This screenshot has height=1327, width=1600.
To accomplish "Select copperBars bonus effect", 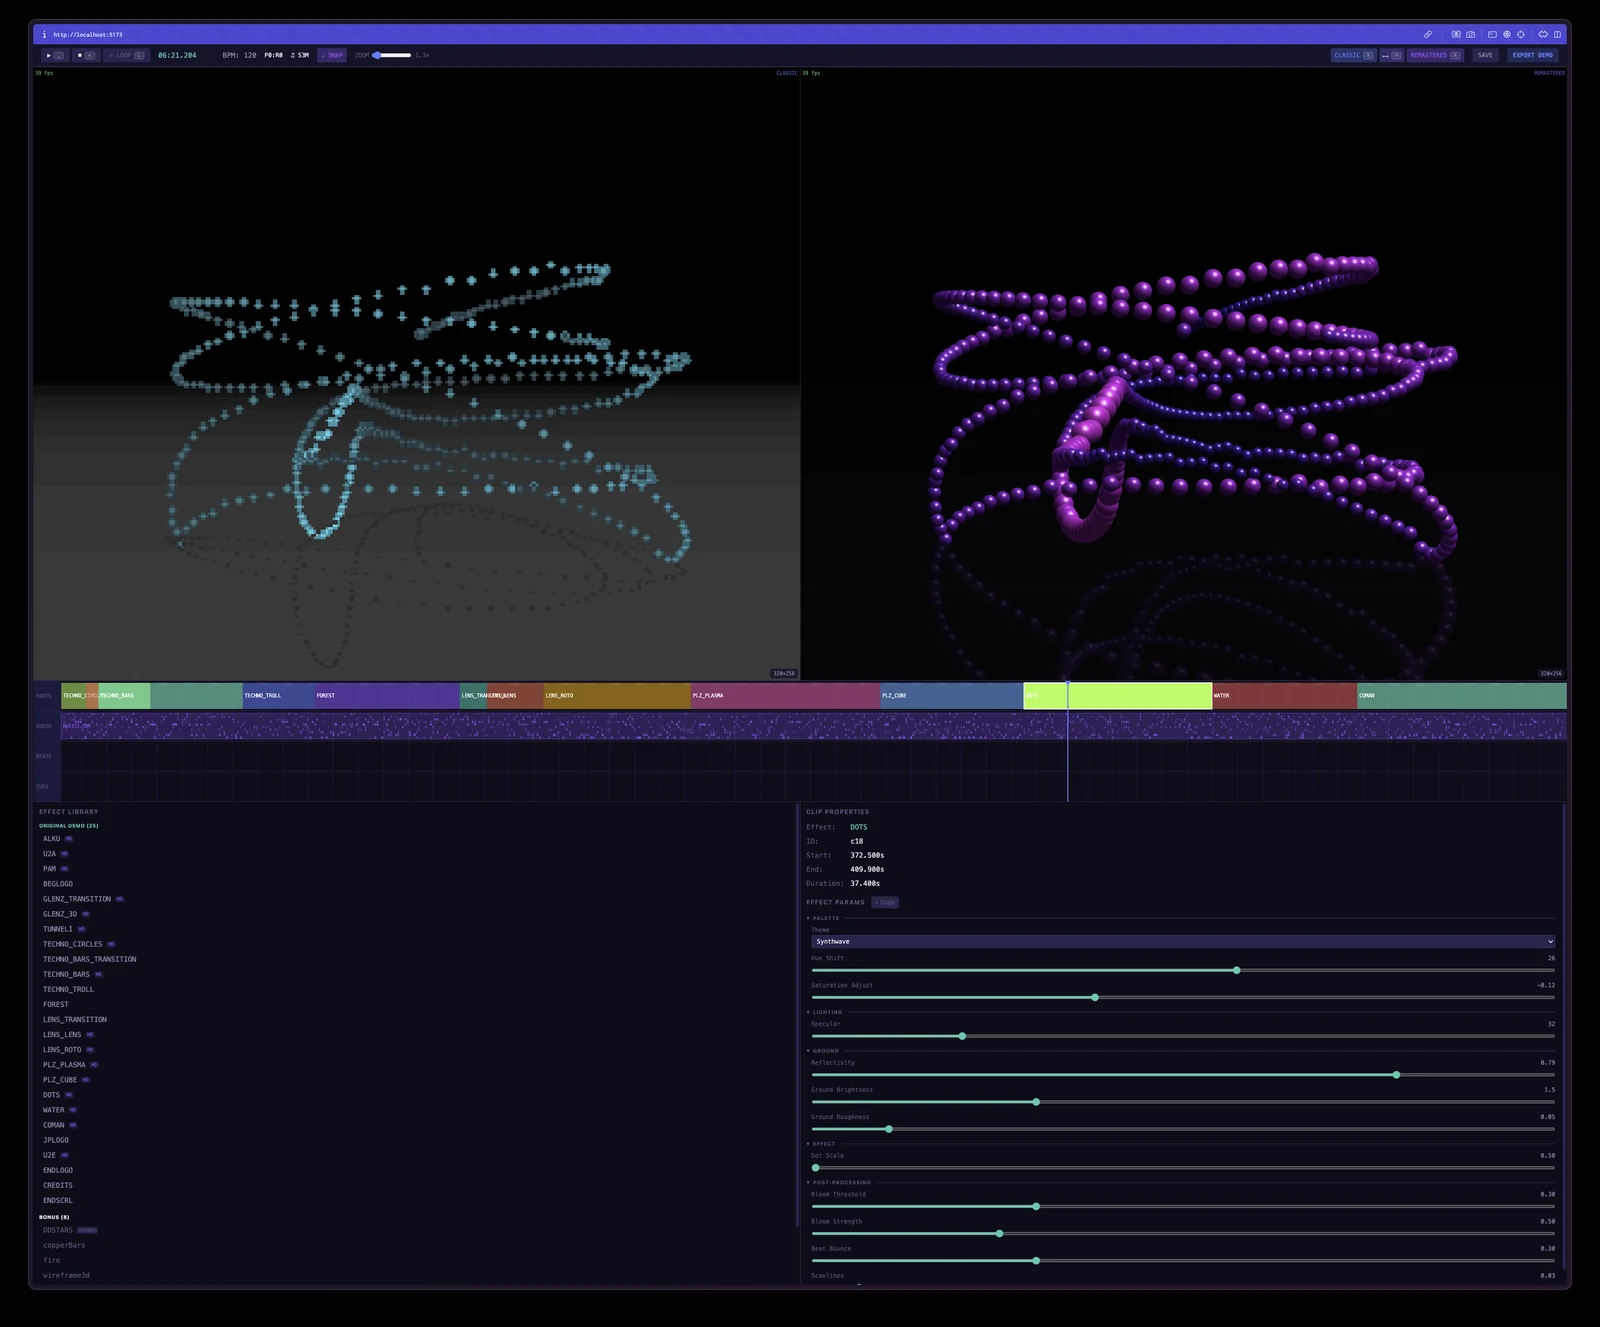I will pyautogui.click(x=64, y=1245).
